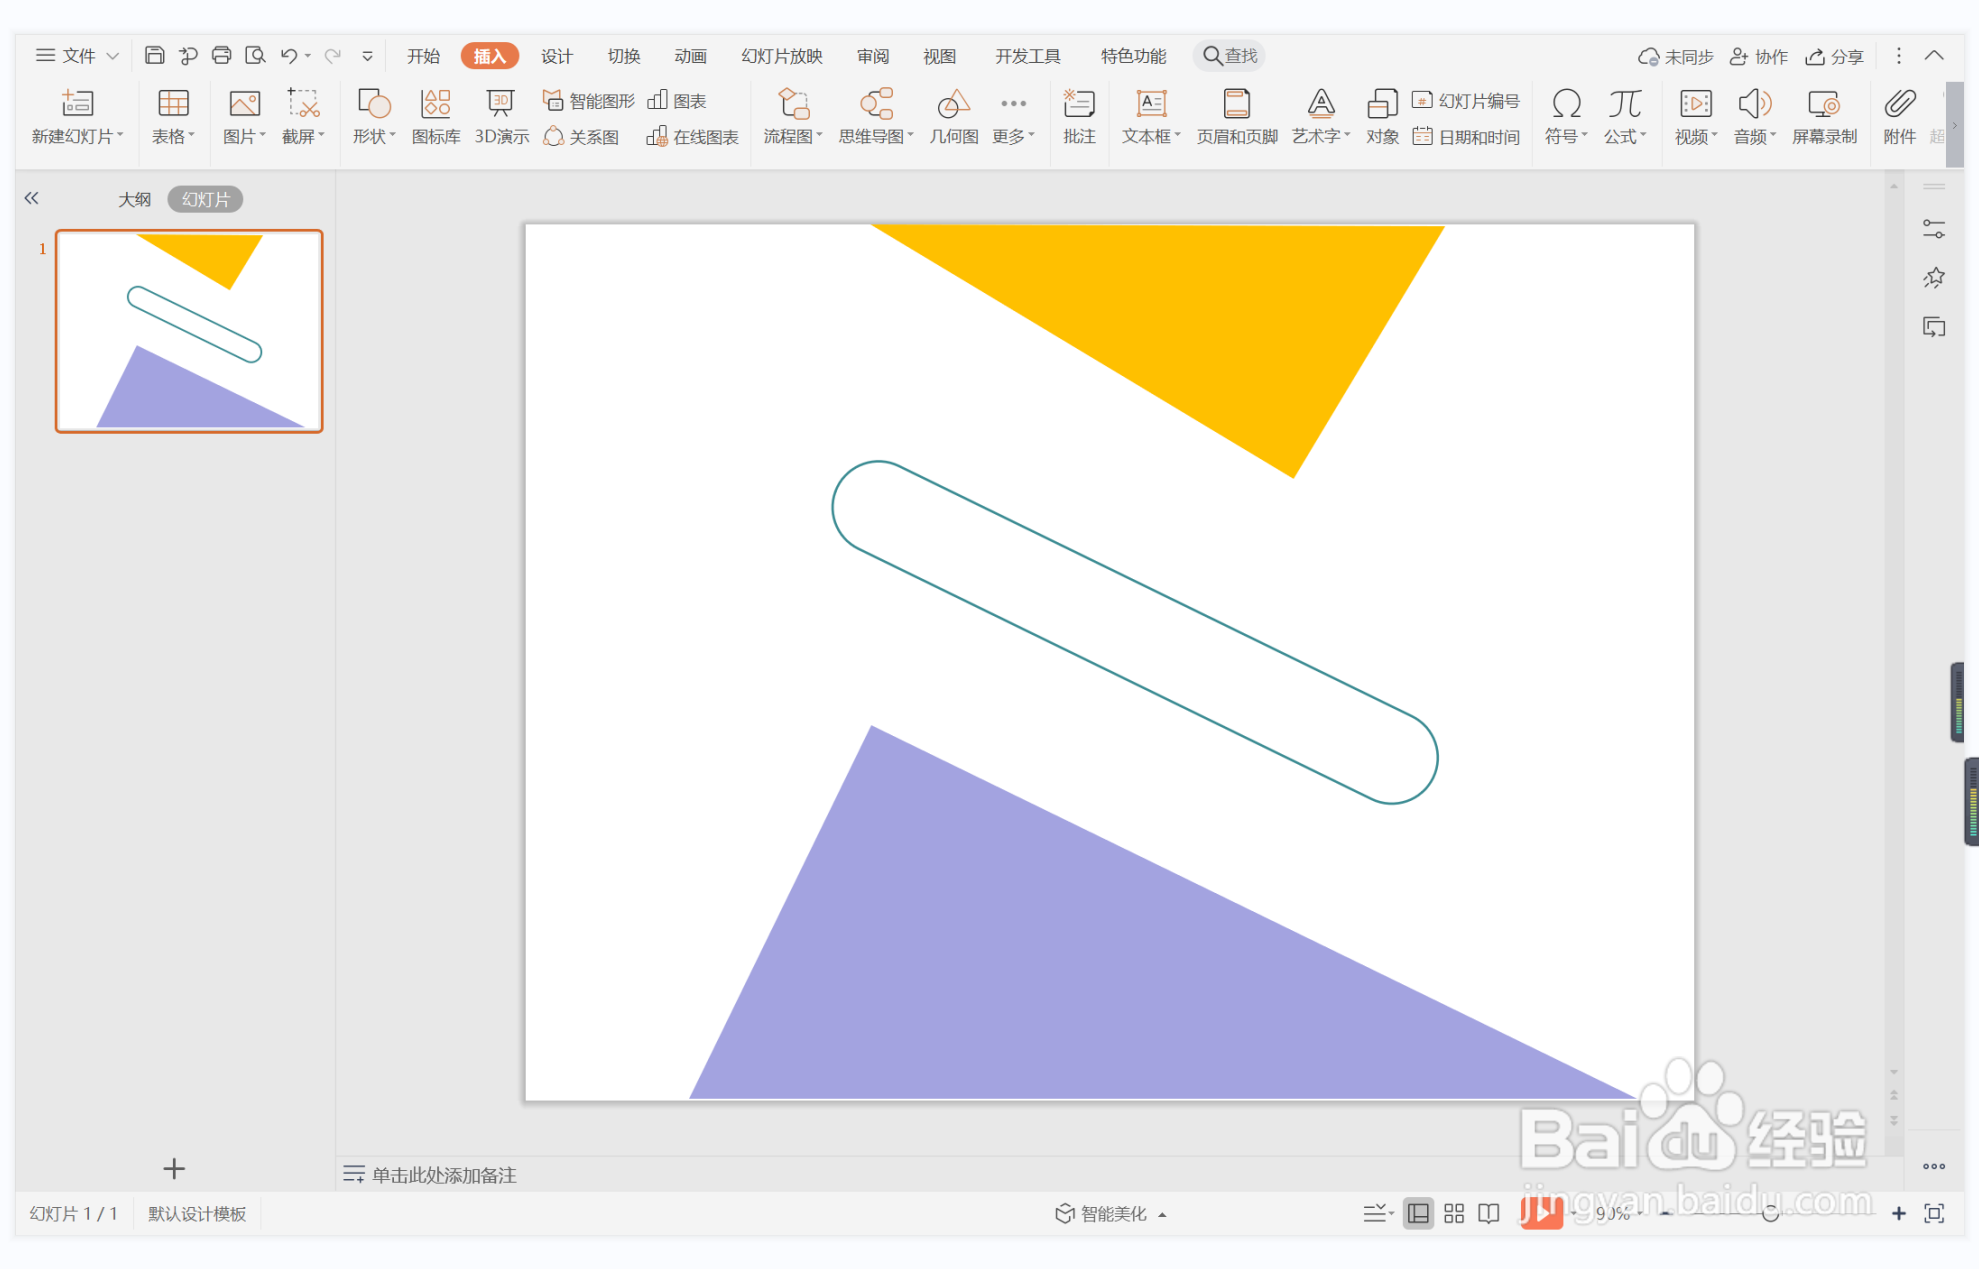Image resolution: width=1979 pixels, height=1269 pixels.
Task: Select slide 1 thumbnail
Action: point(189,331)
